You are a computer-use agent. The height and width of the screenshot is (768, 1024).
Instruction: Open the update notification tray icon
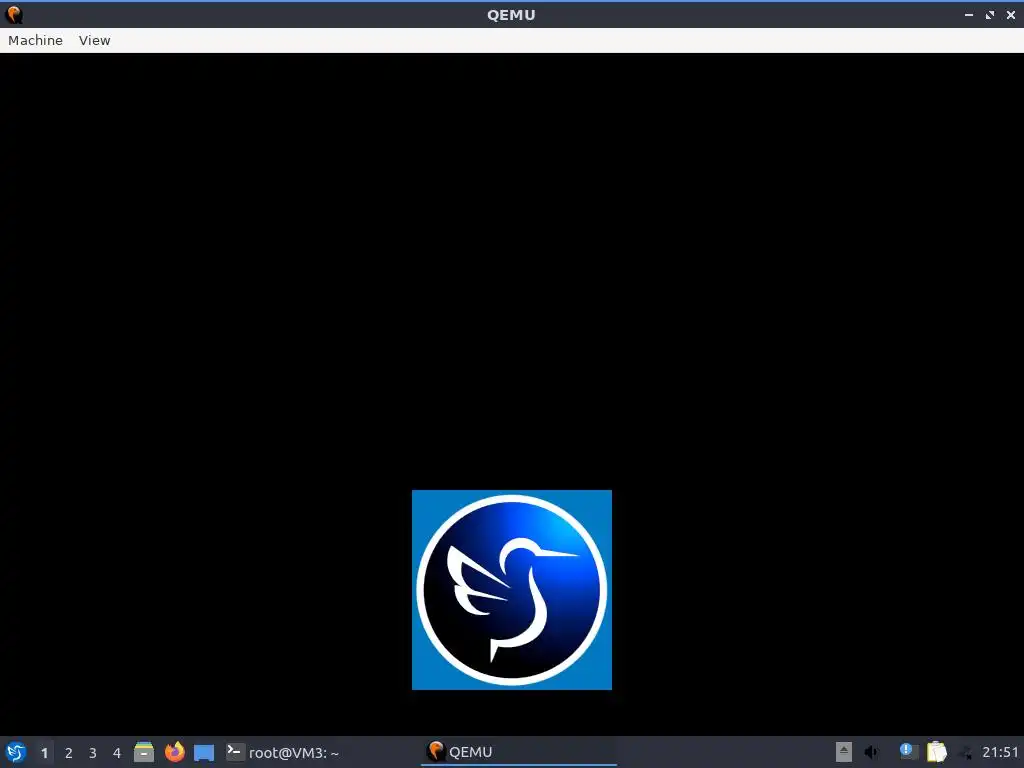tap(908, 752)
